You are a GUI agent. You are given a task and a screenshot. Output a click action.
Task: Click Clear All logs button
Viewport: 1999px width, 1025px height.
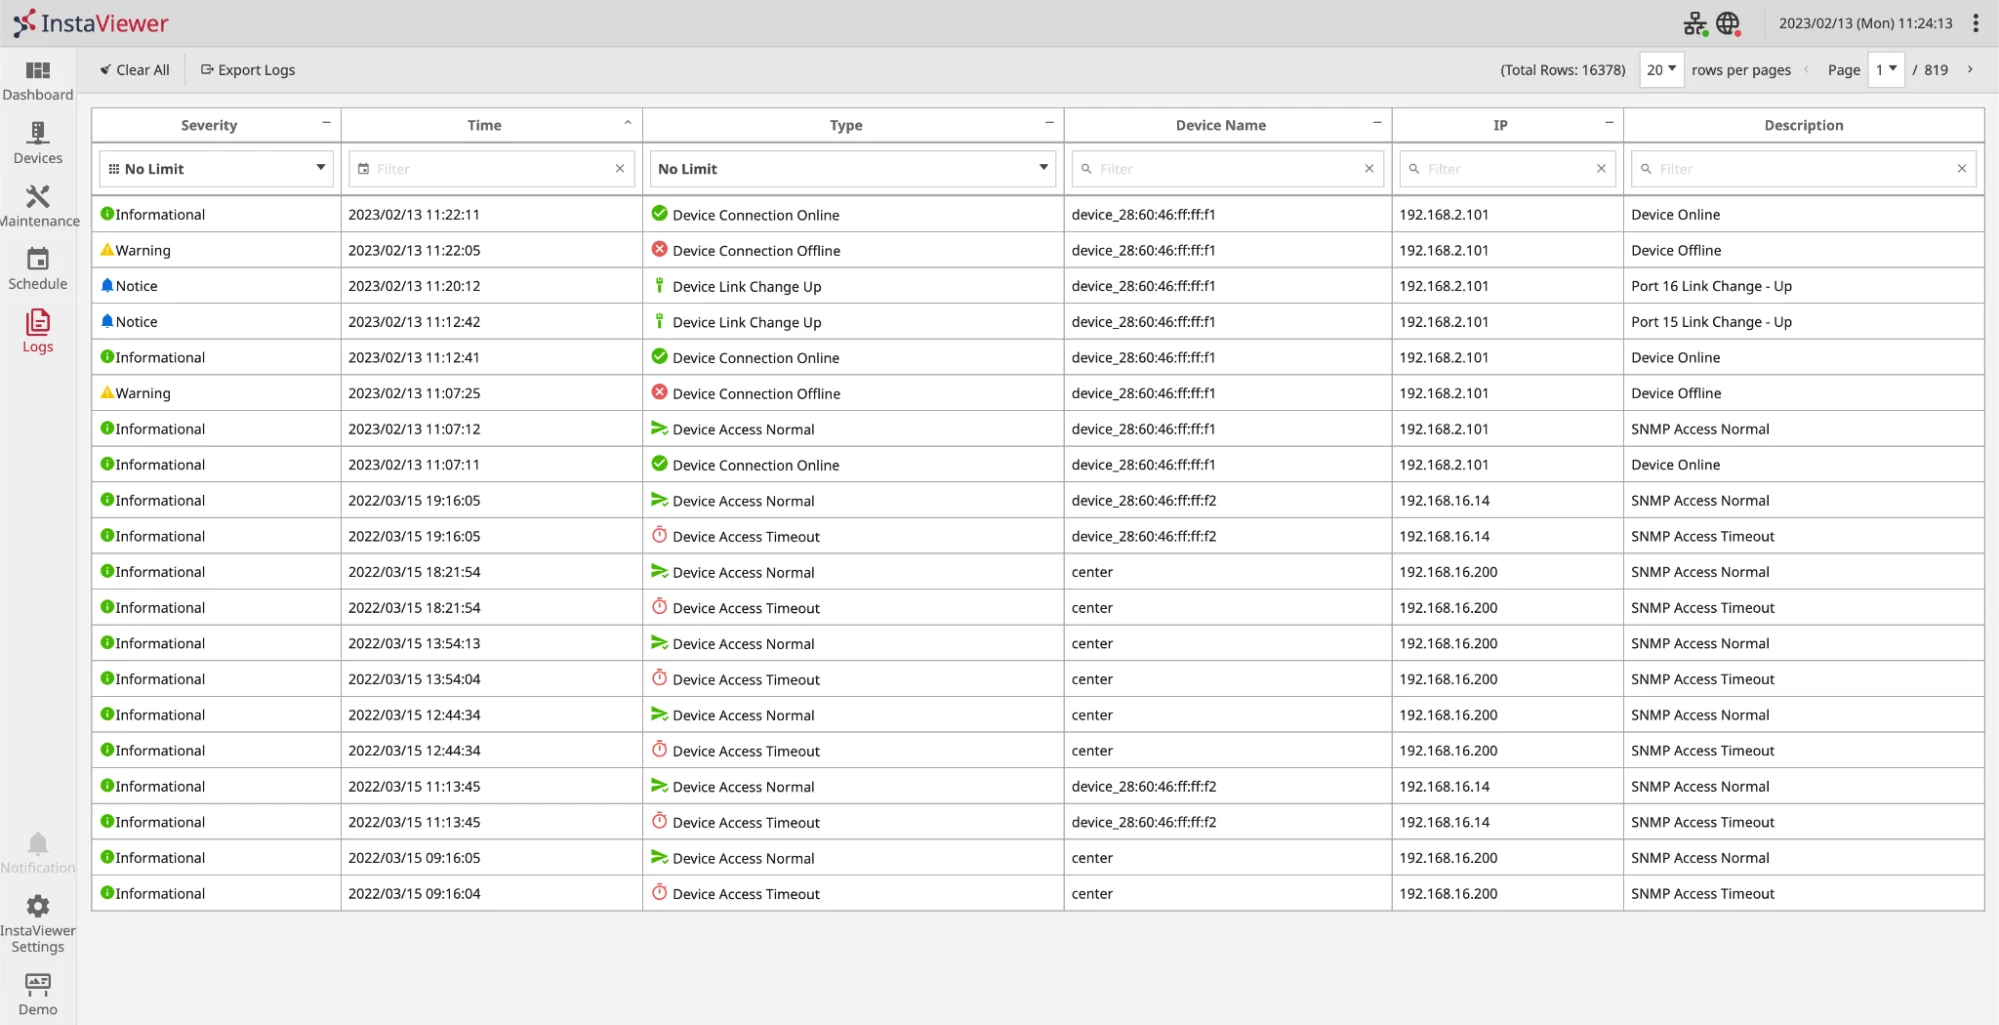click(134, 70)
